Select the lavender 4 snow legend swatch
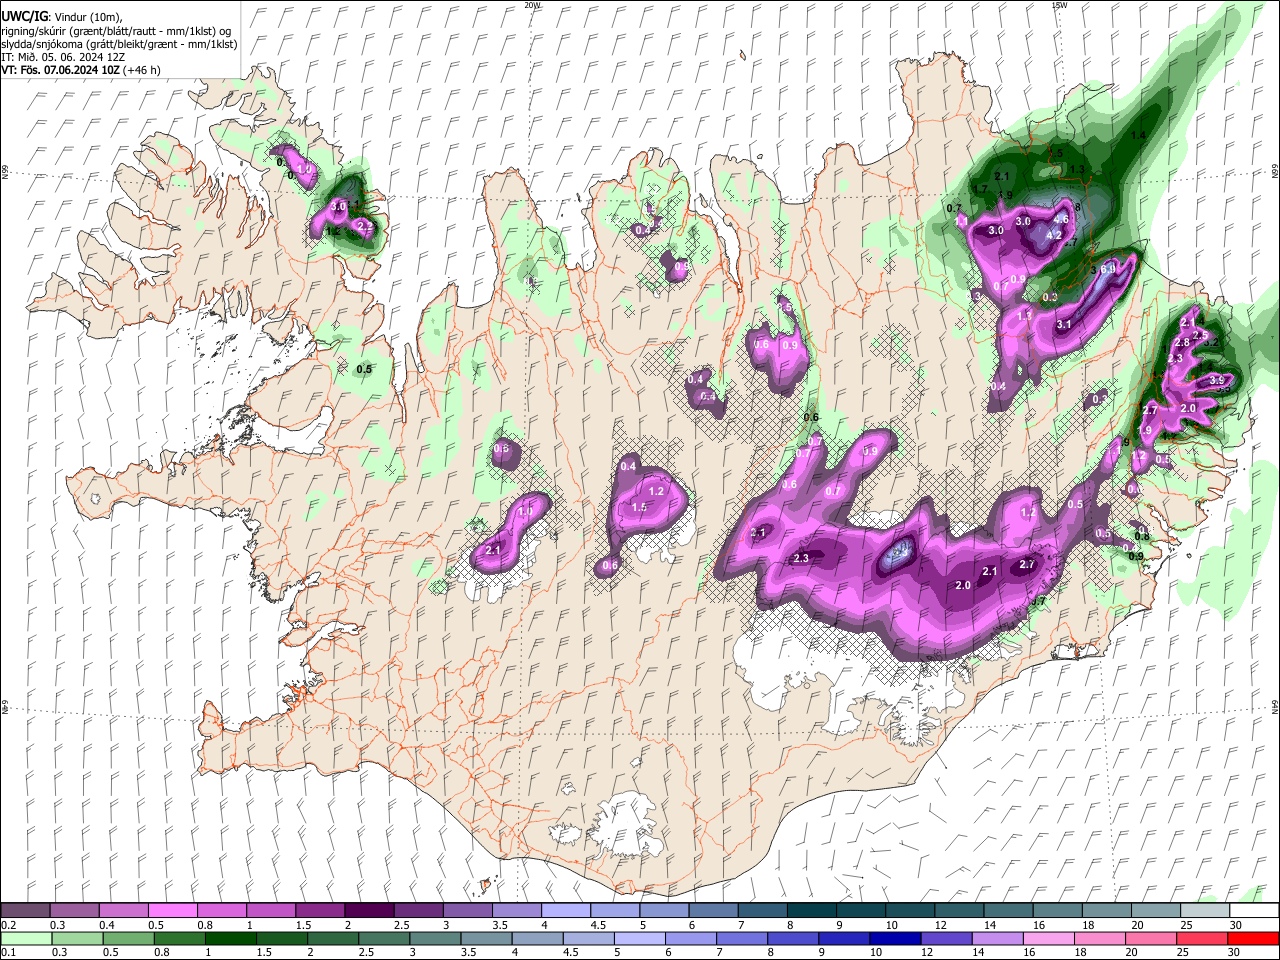 [566, 911]
